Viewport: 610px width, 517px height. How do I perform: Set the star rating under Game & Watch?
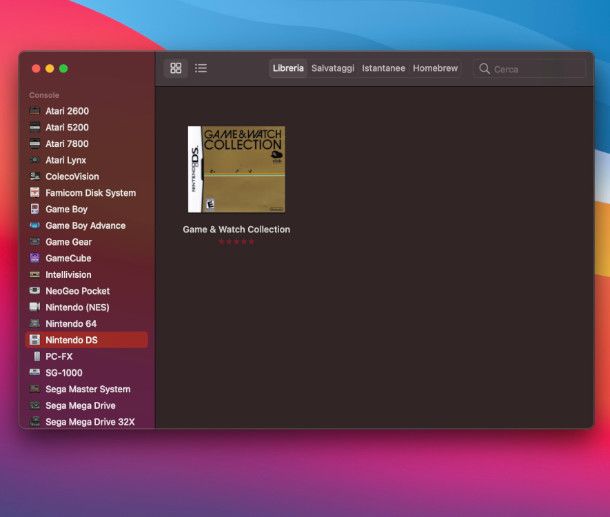237,242
